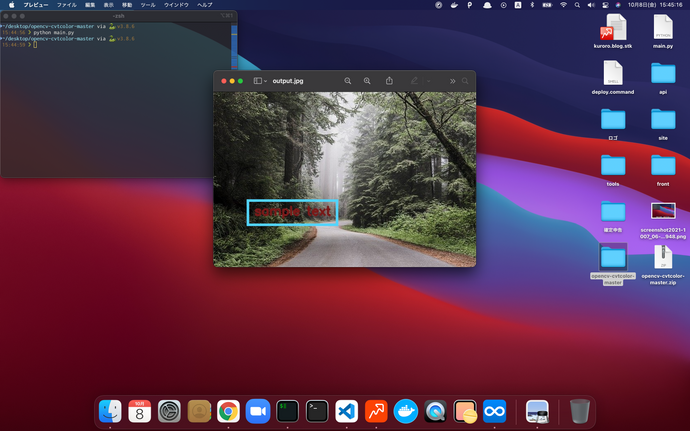The image size is (690, 431).
Task: Open the blue infinity app in Dock
Action: coord(494,411)
